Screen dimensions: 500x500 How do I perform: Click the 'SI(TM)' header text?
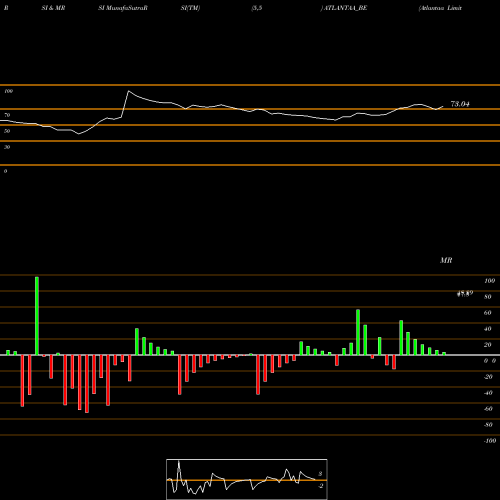click(190, 8)
